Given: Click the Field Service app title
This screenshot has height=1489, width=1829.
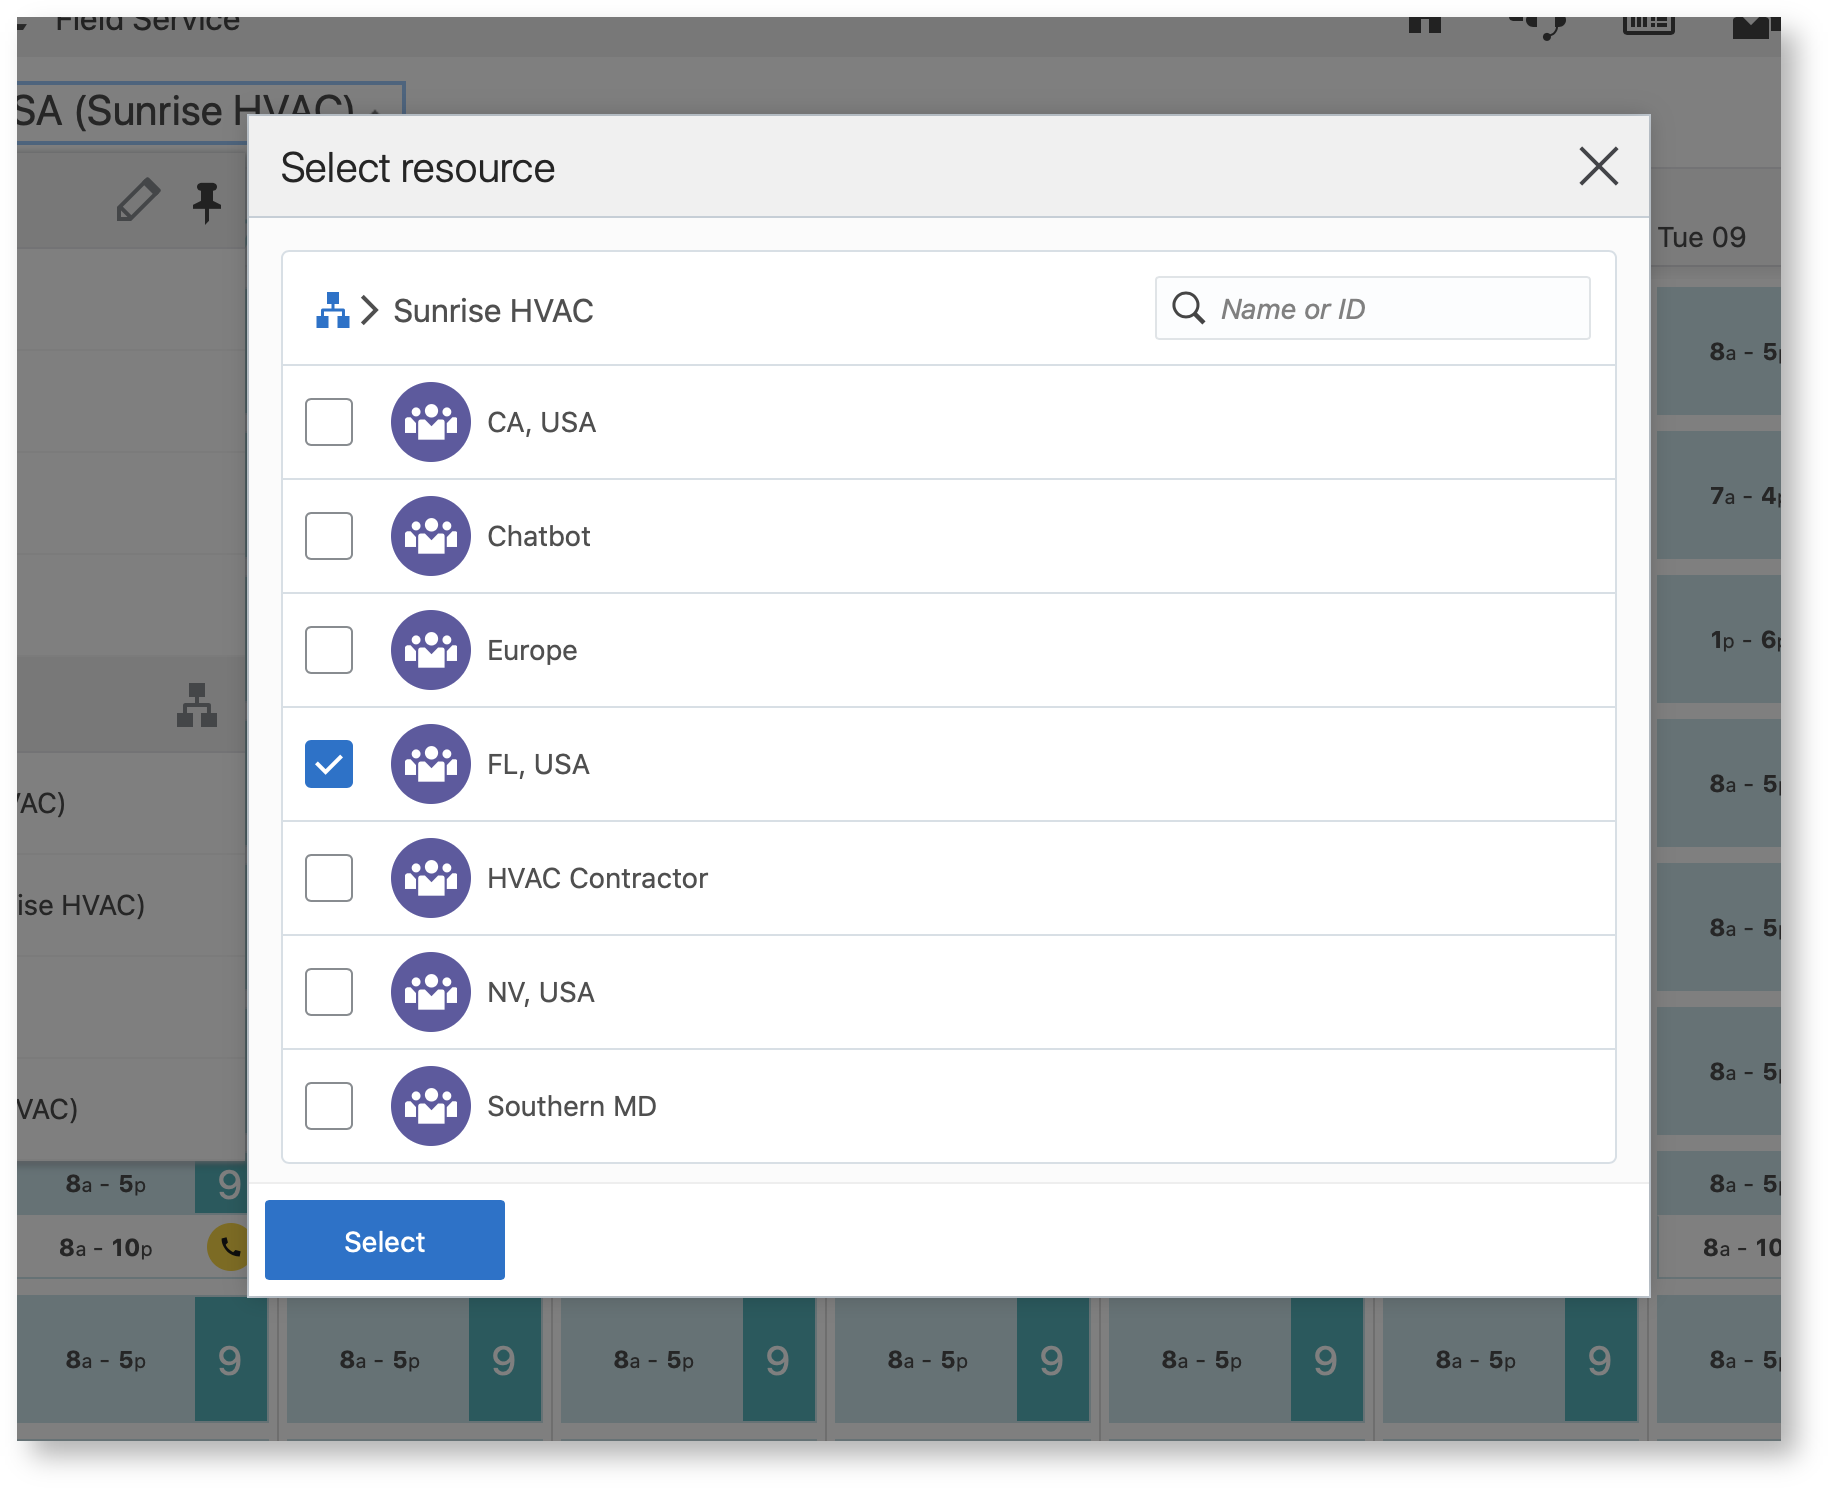Looking at the screenshot, I should pos(148,18).
